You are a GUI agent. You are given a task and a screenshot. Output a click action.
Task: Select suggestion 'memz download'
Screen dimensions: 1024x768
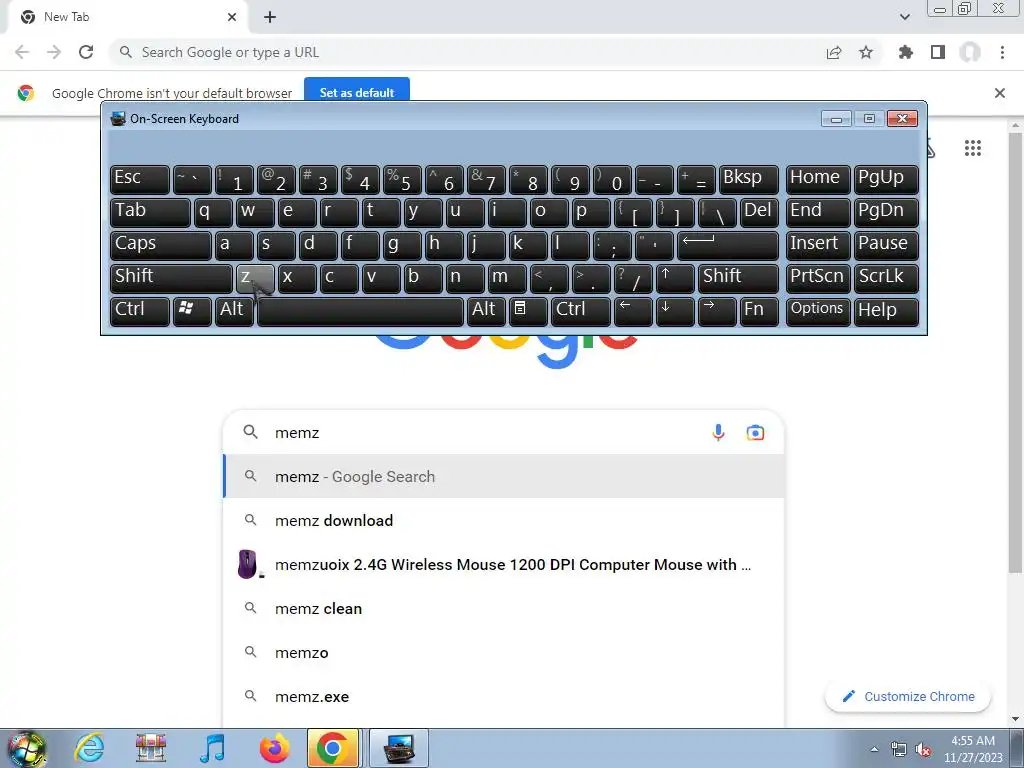(504, 520)
